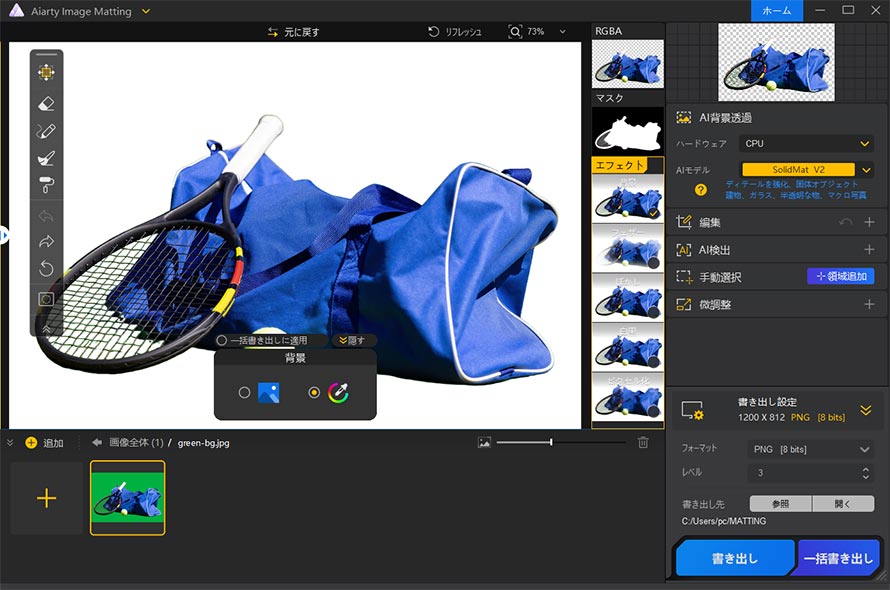Click the trash icon to delete image

(x=643, y=442)
